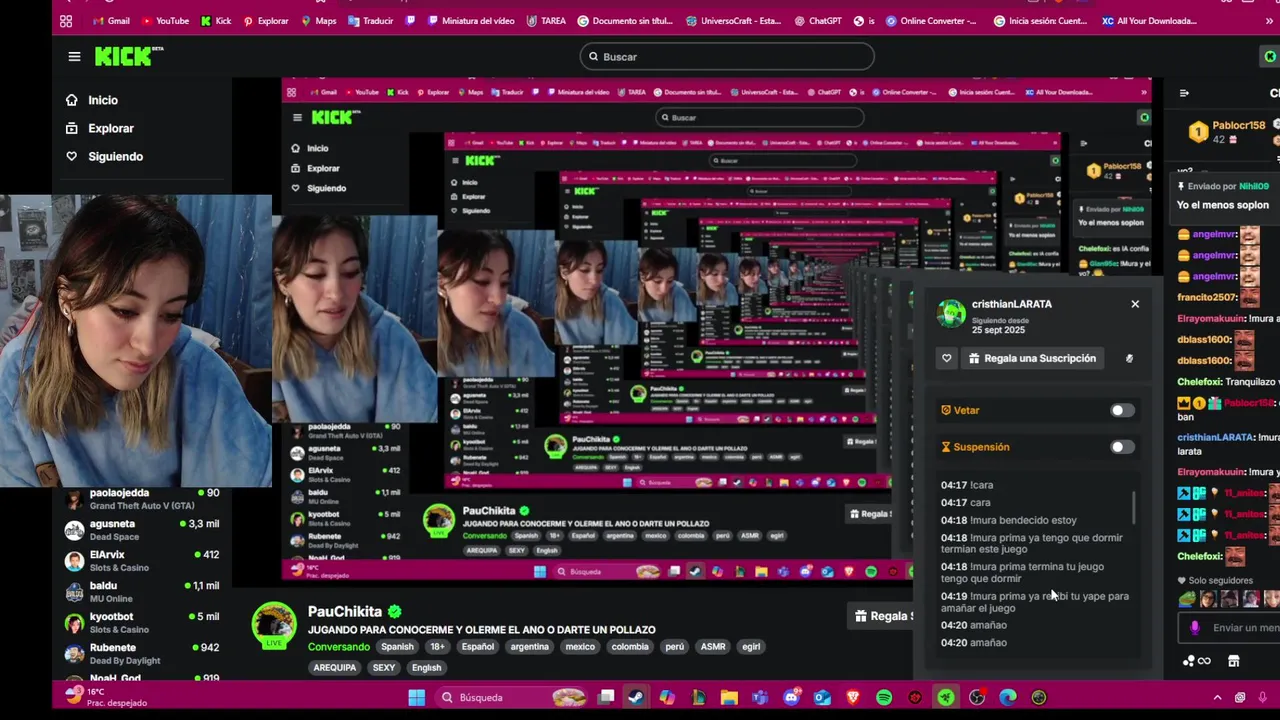Open Spotify from the taskbar
This screenshot has height=720, width=1280.
tap(884, 697)
